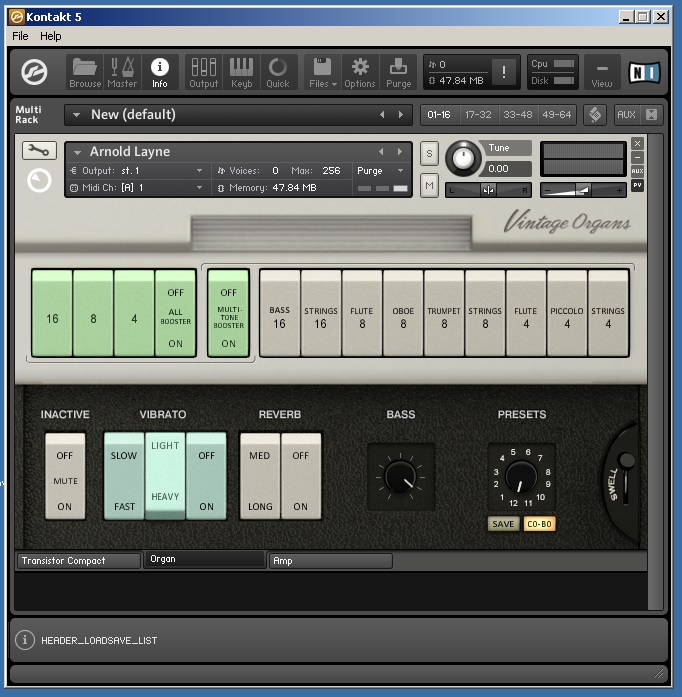Open the File menu
The width and height of the screenshot is (682, 697).
click(x=20, y=36)
